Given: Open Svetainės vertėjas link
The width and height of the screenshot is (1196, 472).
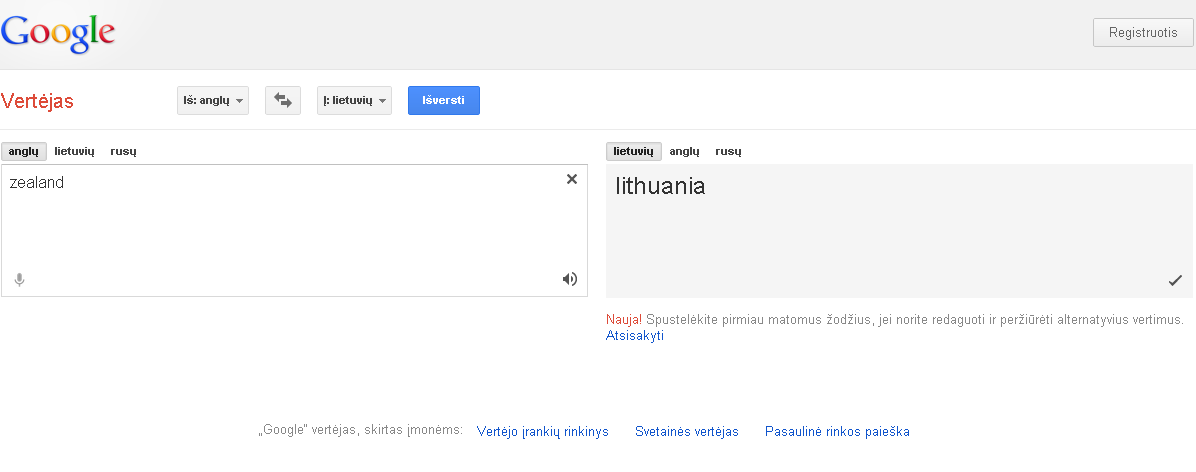Looking at the screenshot, I should (x=686, y=432).
